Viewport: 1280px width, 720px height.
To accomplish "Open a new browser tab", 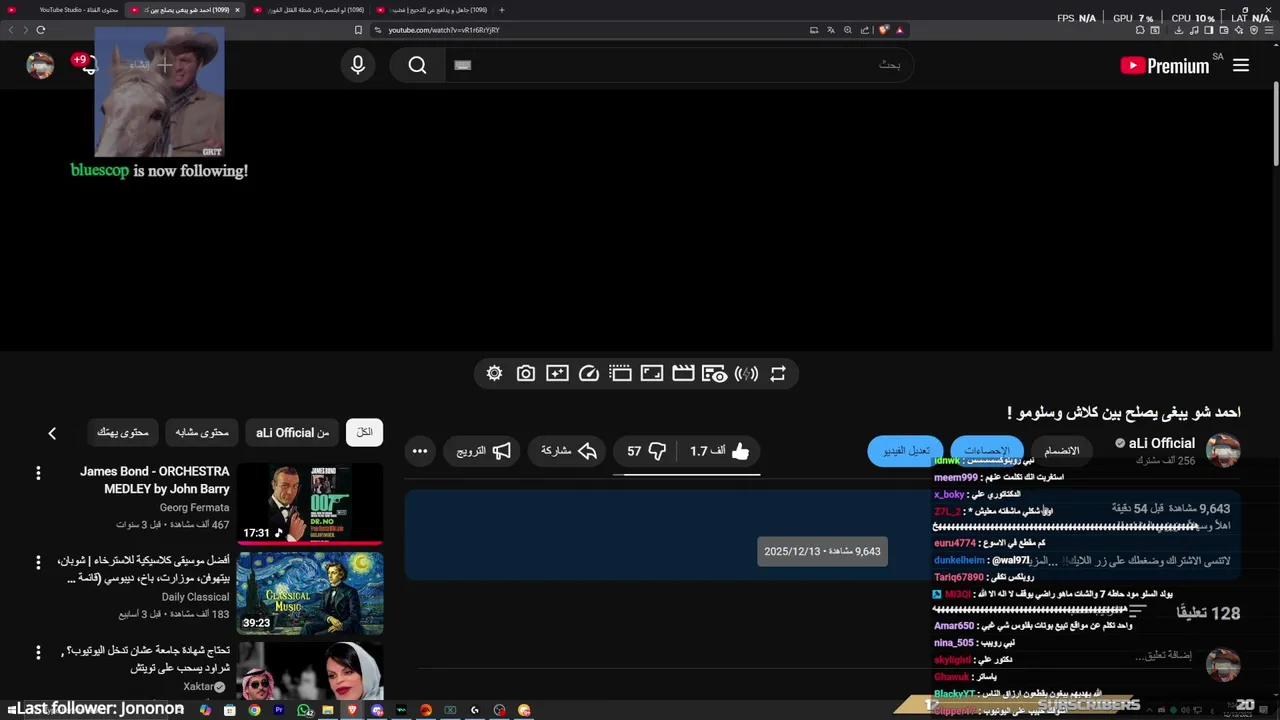I will (502, 10).
